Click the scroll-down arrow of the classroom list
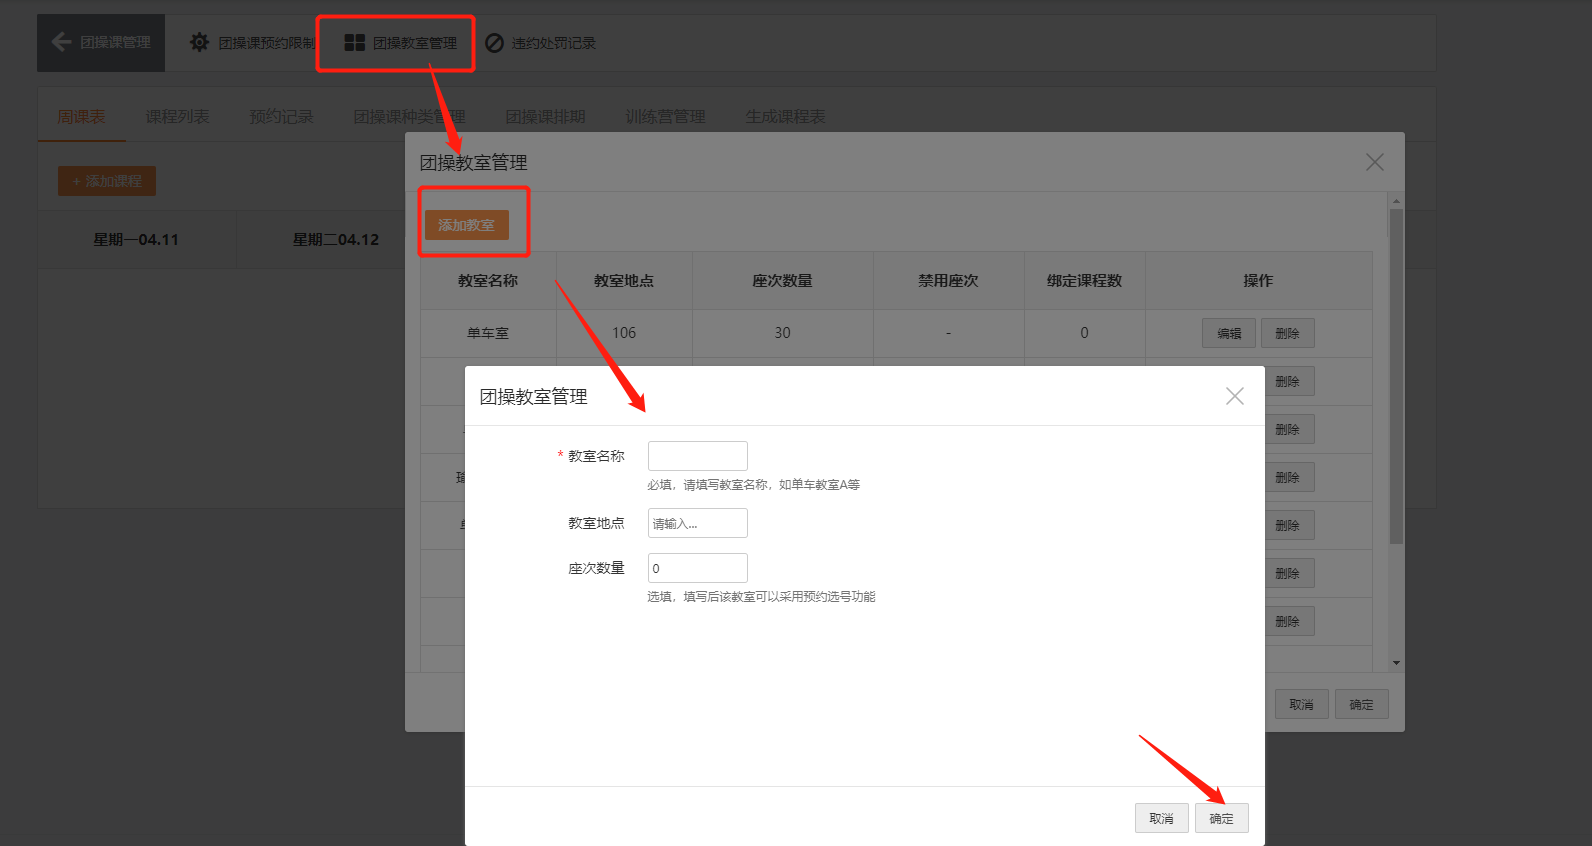The width and height of the screenshot is (1592, 846). click(1396, 663)
